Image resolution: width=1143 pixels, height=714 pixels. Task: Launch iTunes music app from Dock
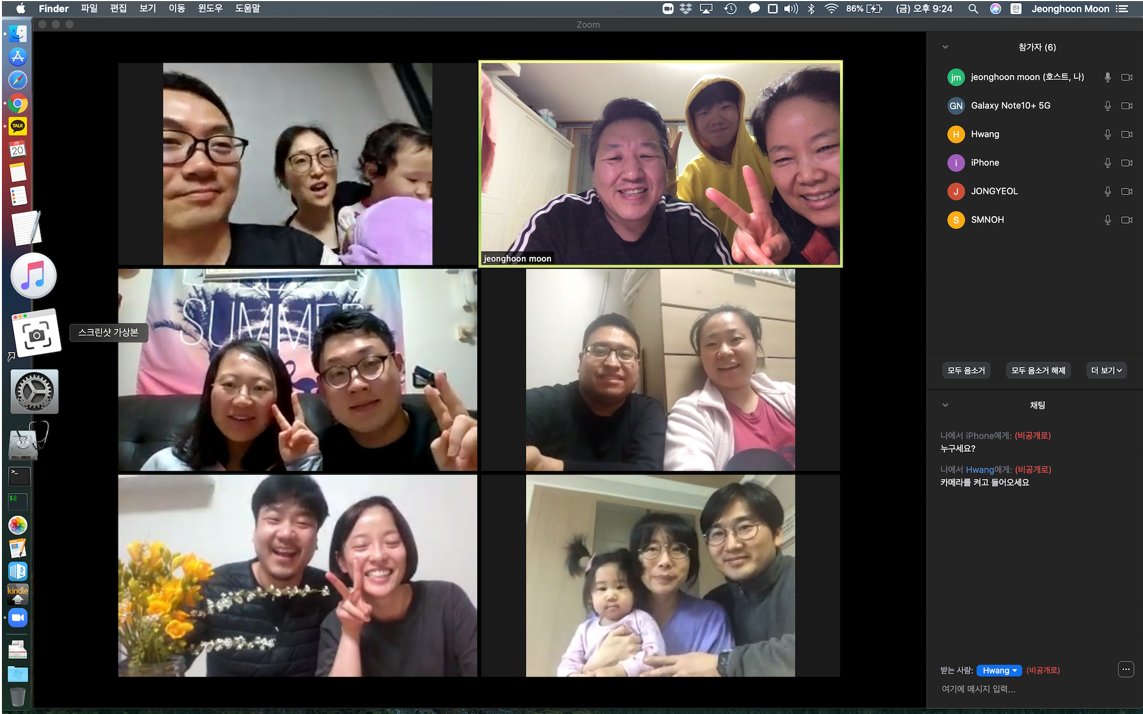tap(34, 276)
